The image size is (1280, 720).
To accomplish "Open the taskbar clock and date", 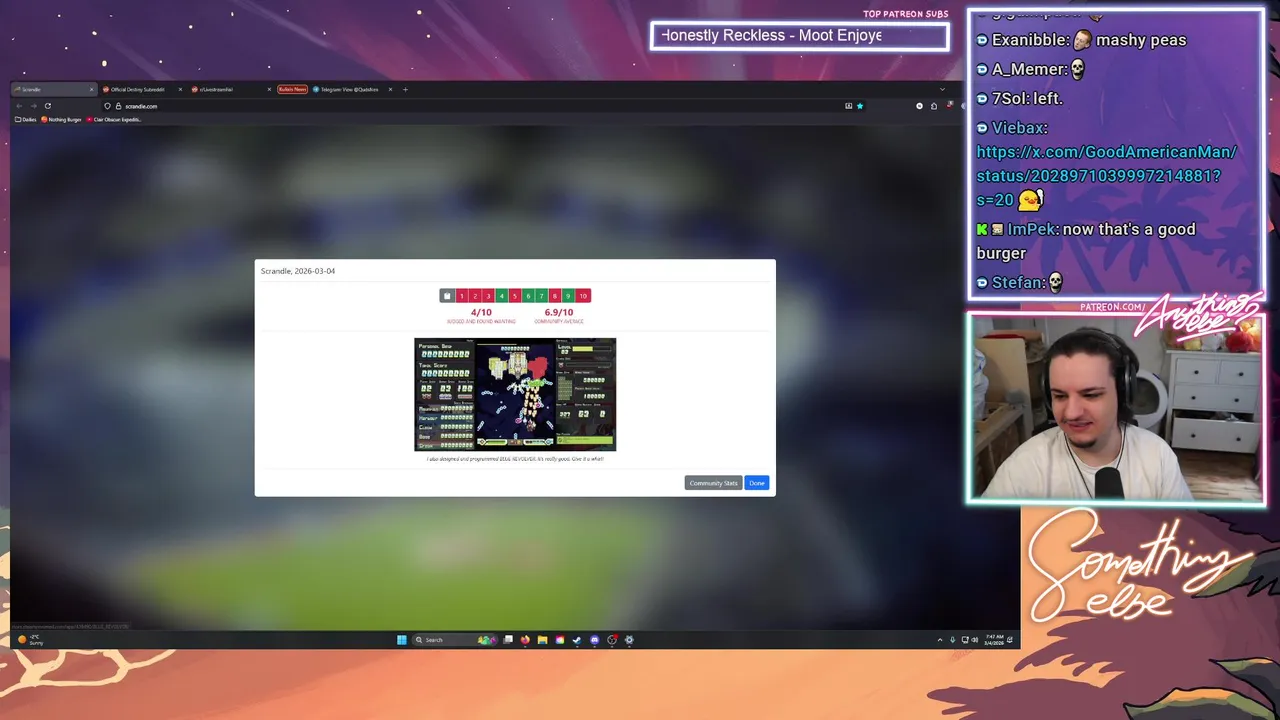I will coord(995,640).
